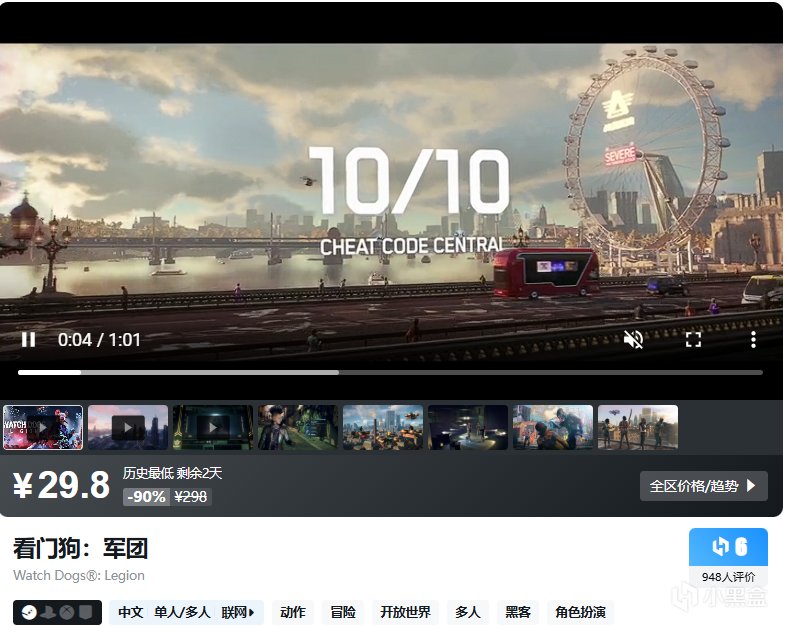
Task: View screenshot of city skyline with drones
Action: click(383, 427)
